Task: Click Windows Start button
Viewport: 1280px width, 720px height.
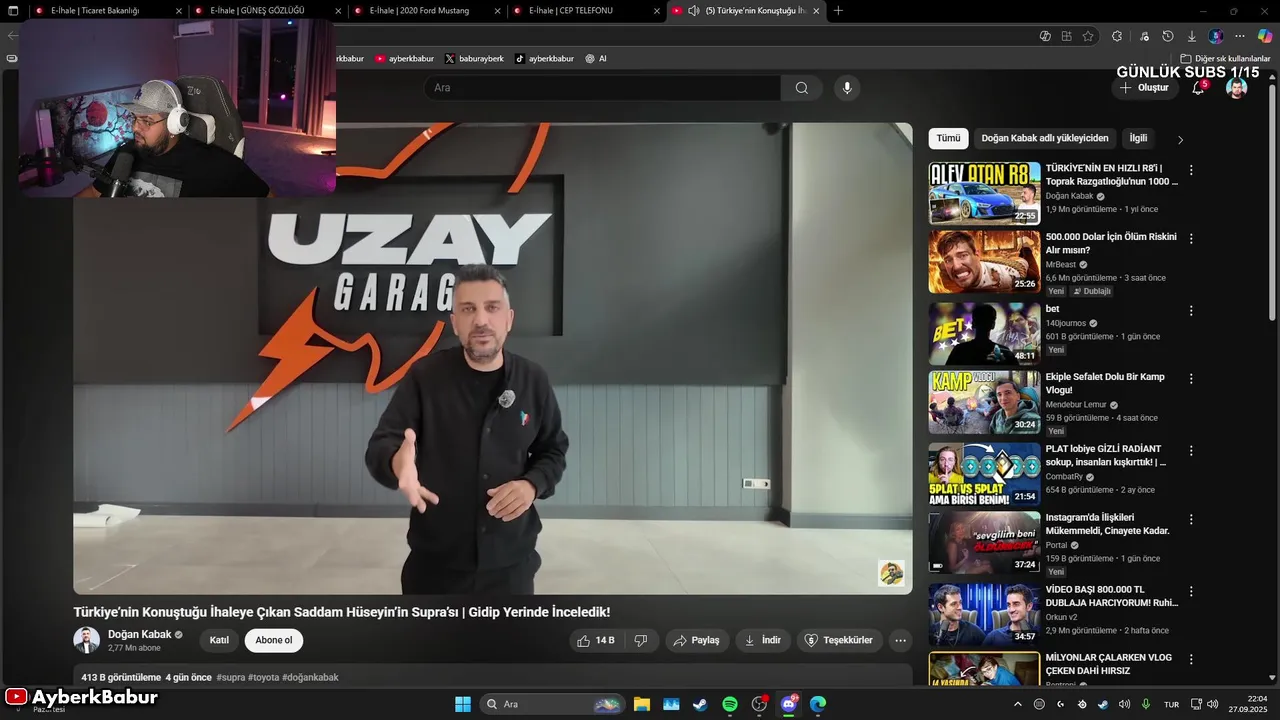Action: 463,704
